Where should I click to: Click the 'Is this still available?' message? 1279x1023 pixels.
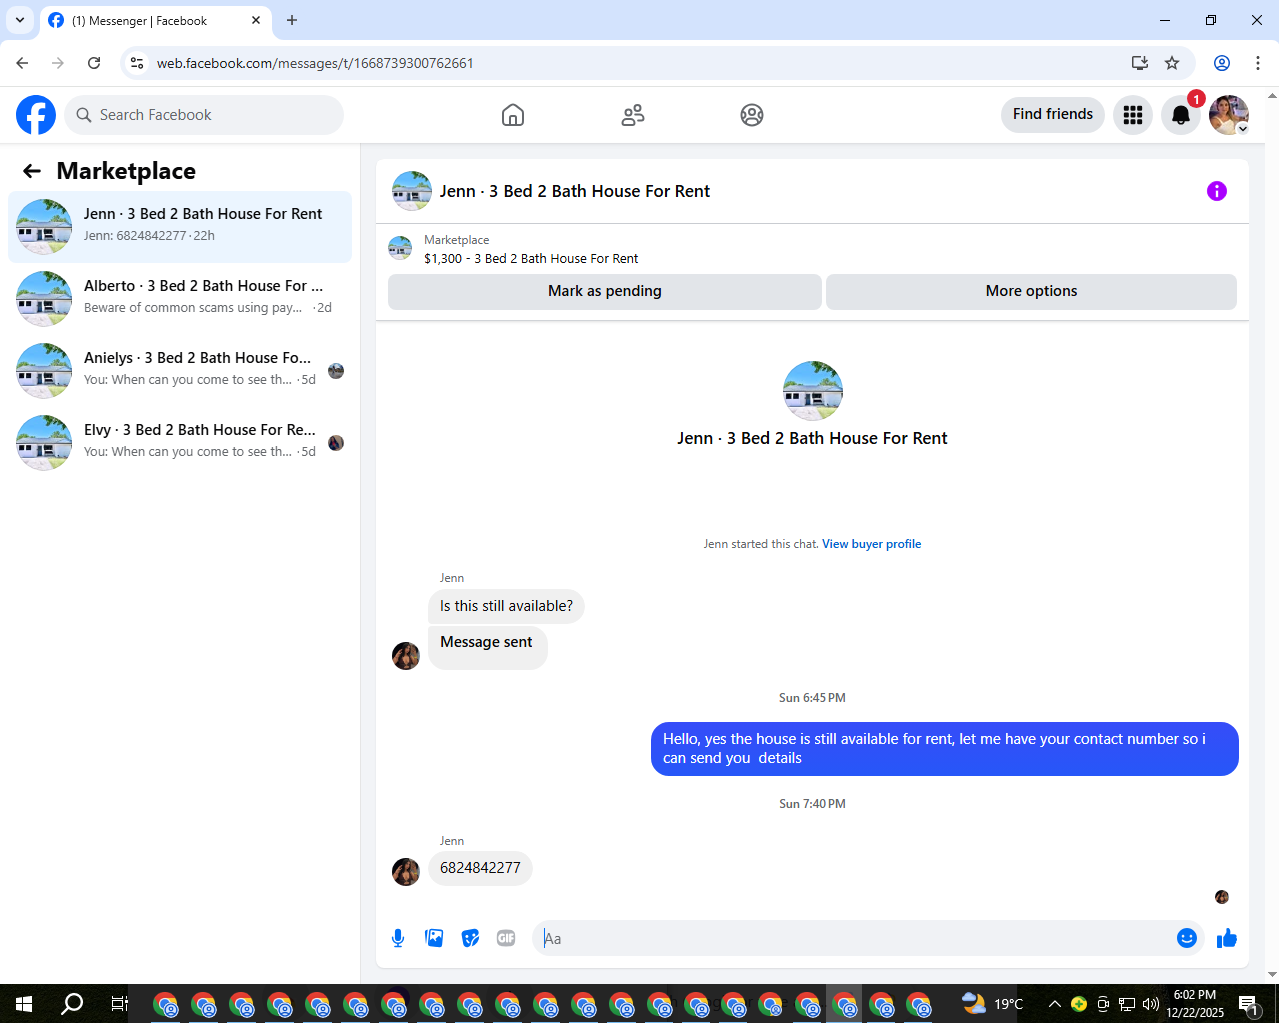pyautogui.click(x=506, y=606)
